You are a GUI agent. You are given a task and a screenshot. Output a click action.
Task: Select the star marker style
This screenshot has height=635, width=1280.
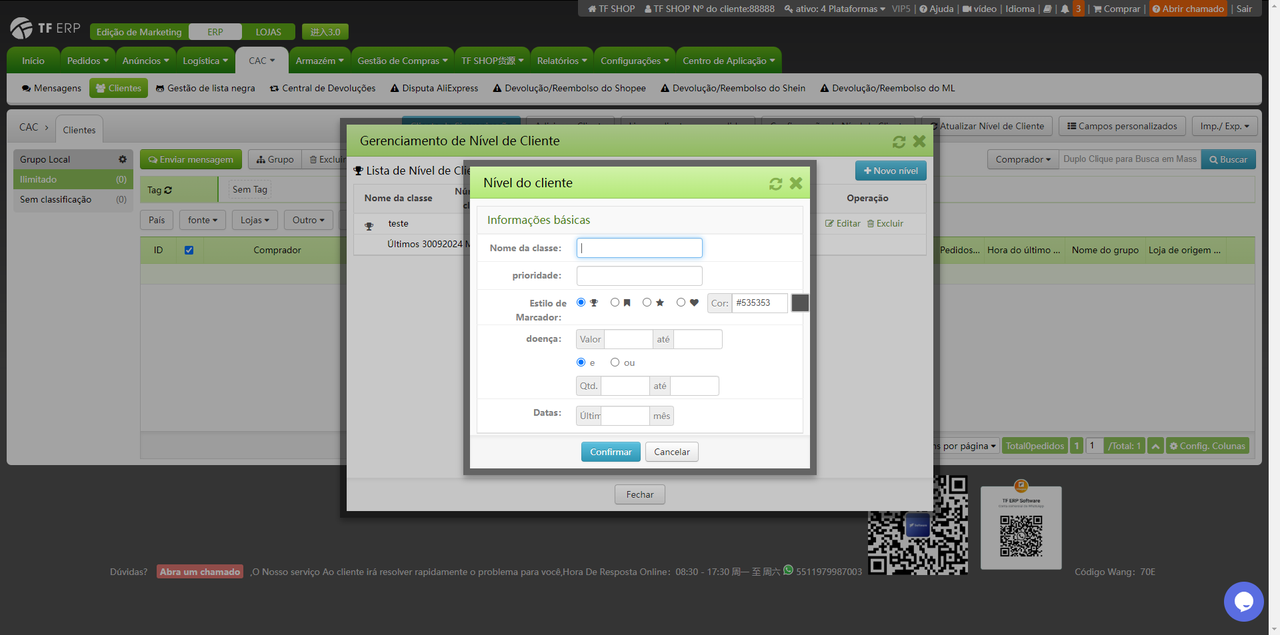click(648, 302)
